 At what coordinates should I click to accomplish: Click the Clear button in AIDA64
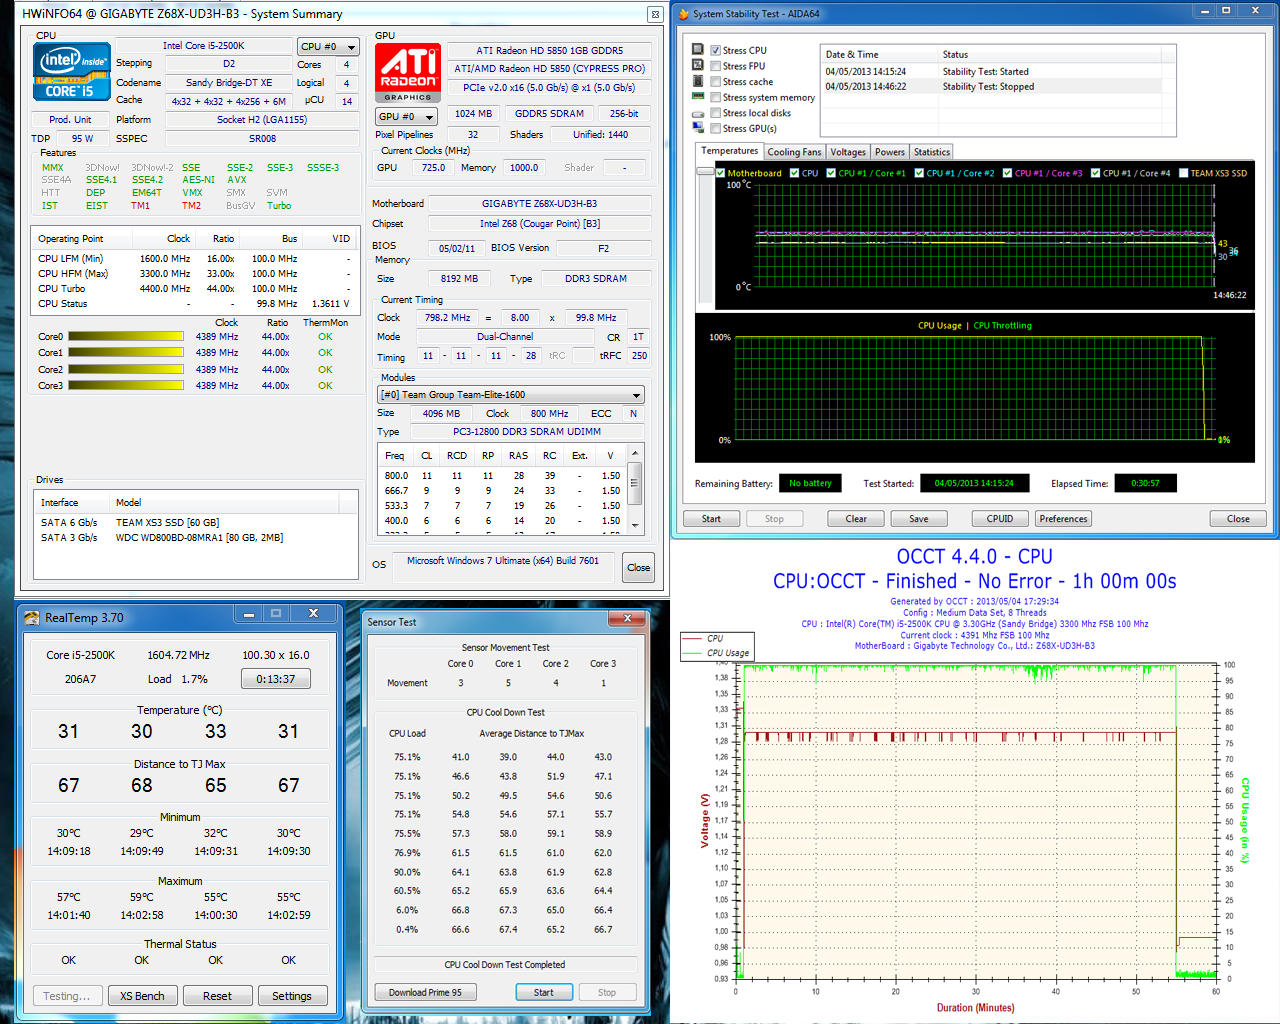pos(856,519)
